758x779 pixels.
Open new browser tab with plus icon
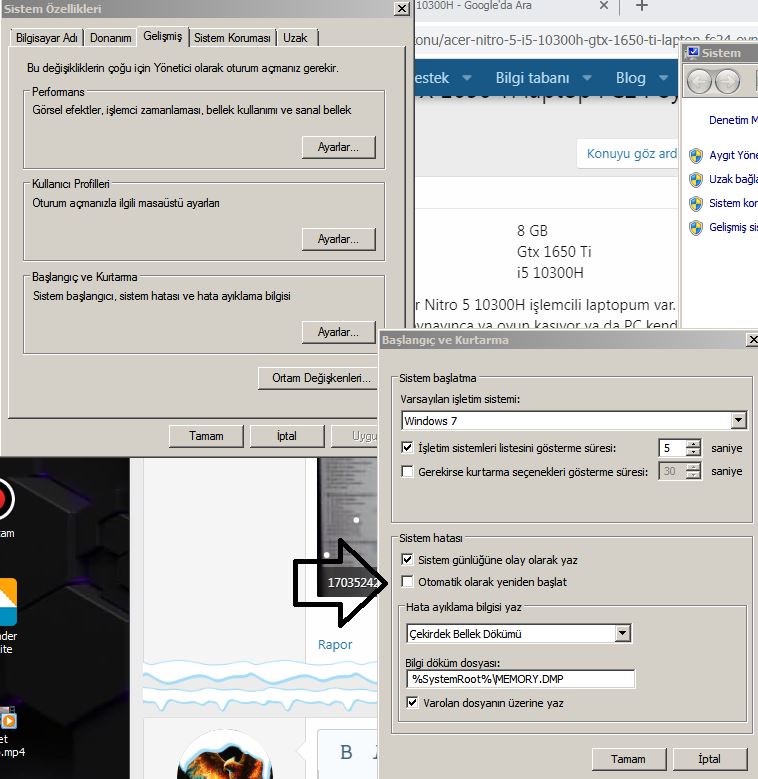642,6
